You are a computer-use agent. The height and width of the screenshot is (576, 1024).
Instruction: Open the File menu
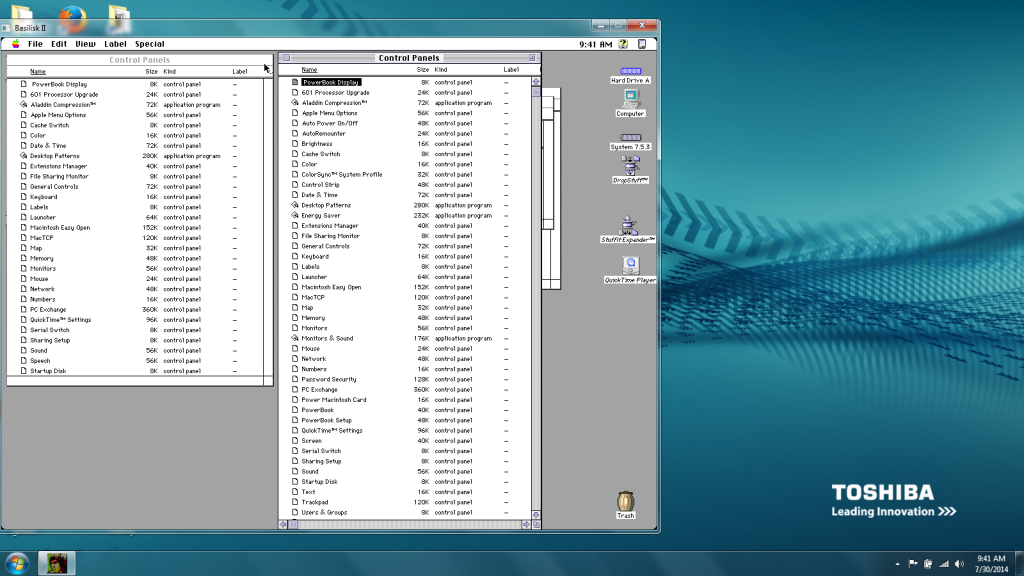tap(35, 44)
